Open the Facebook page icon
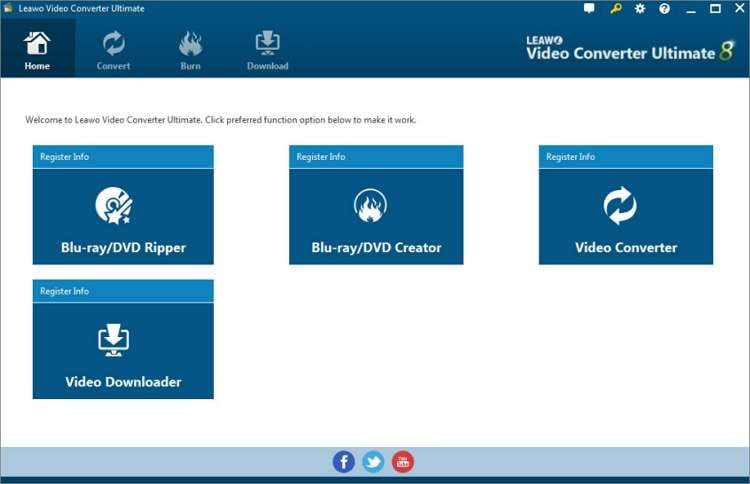 [x=343, y=462]
